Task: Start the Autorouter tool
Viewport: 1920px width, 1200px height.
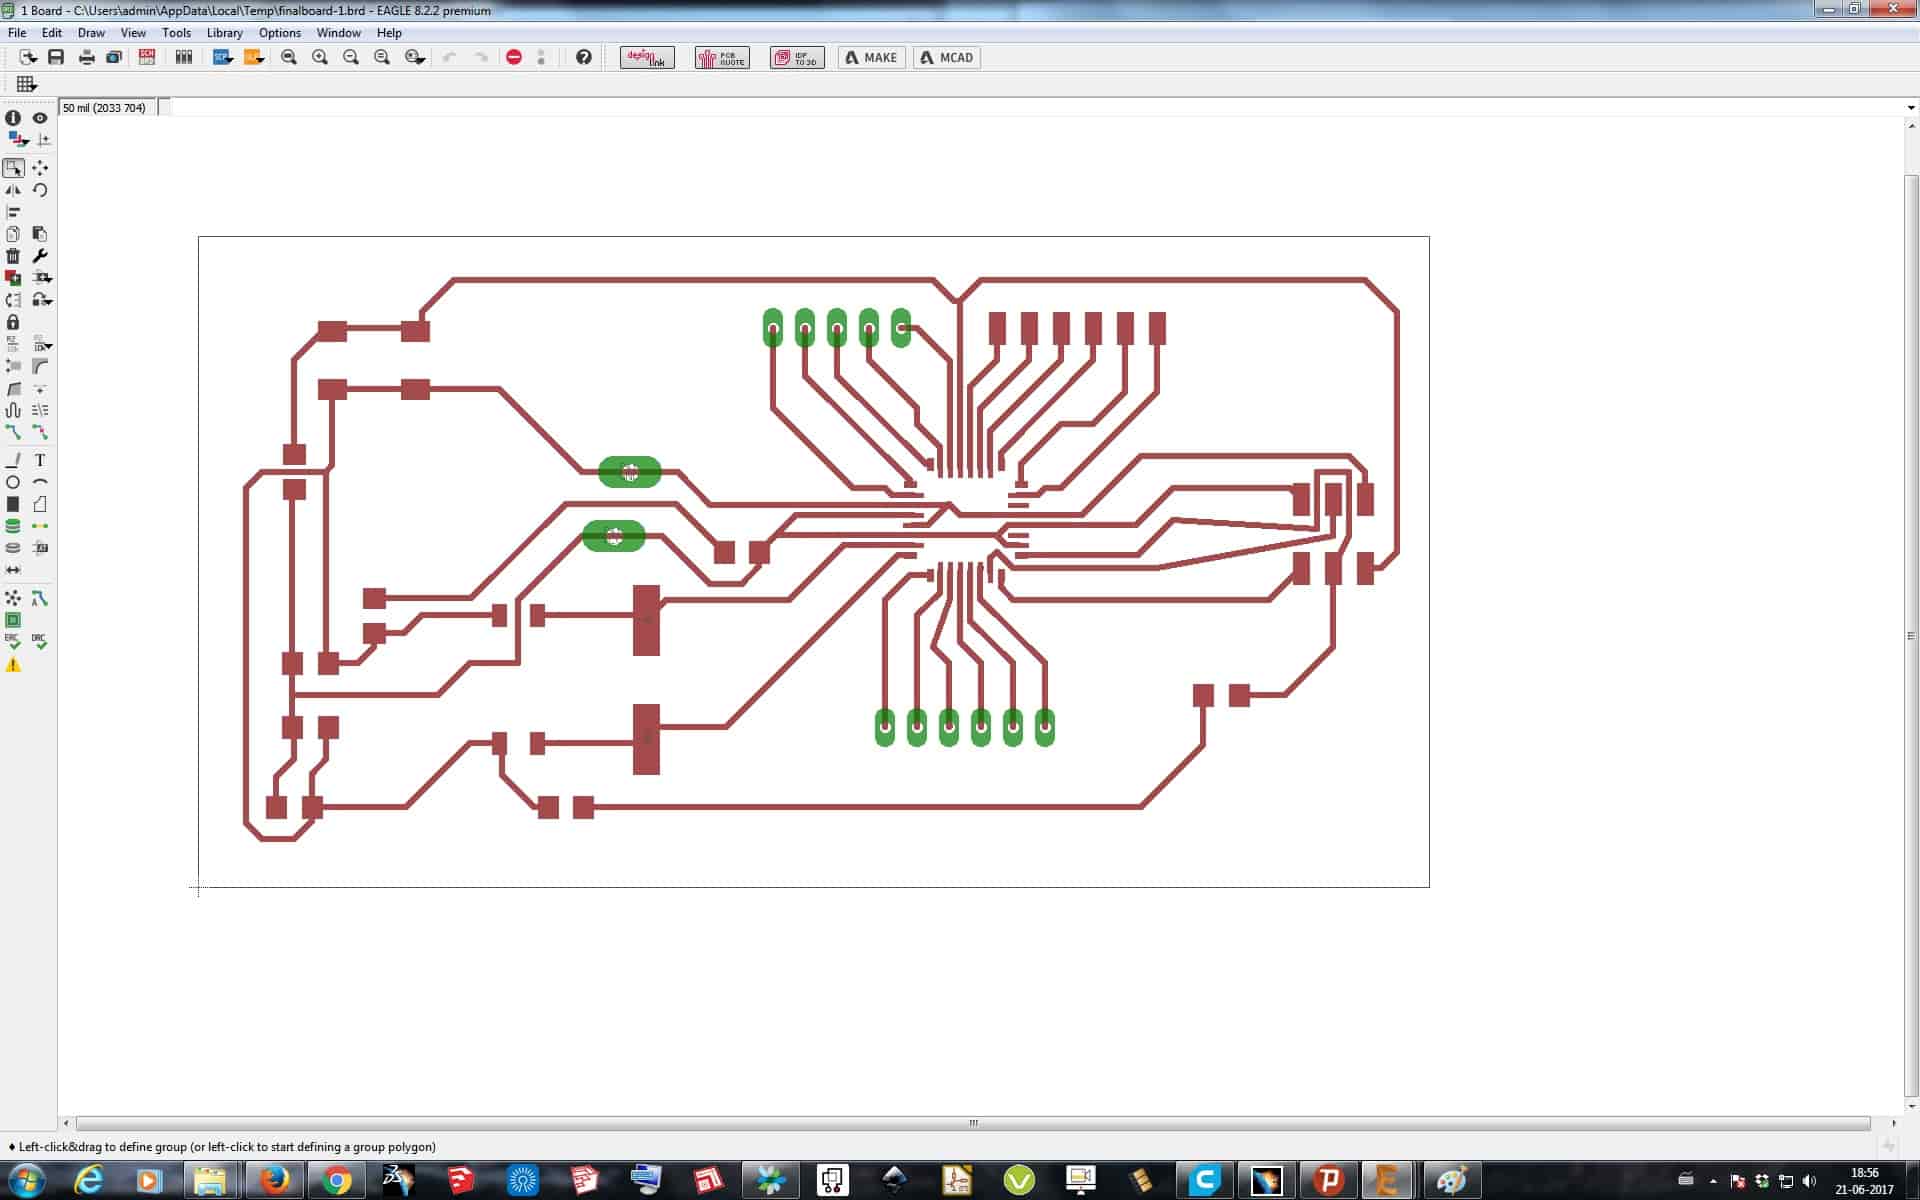Action: click(40, 598)
